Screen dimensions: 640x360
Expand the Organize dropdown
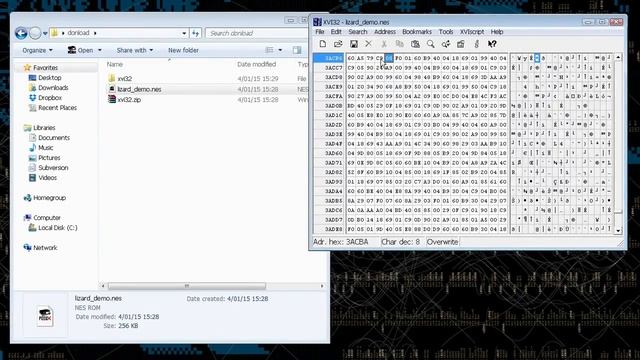[x=38, y=50]
